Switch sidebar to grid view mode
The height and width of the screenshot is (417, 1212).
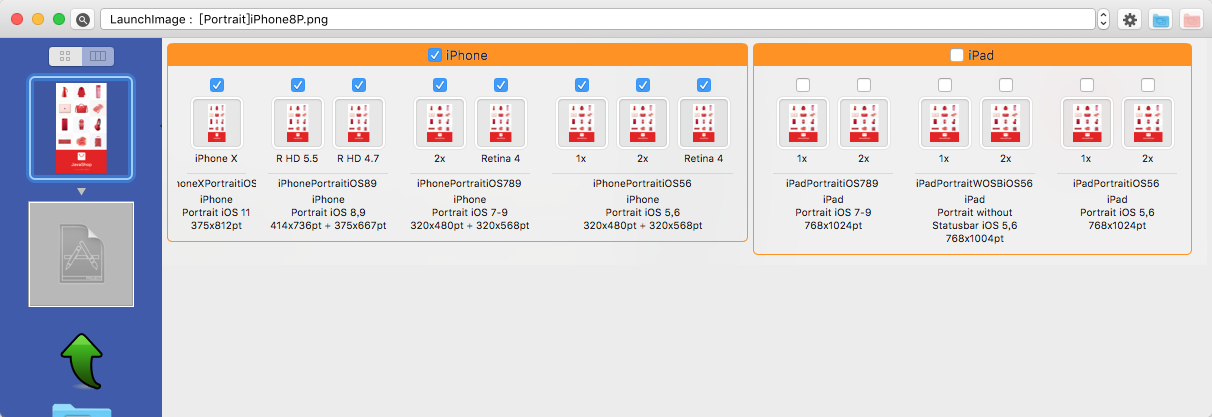pyautogui.click(x=65, y=57)
